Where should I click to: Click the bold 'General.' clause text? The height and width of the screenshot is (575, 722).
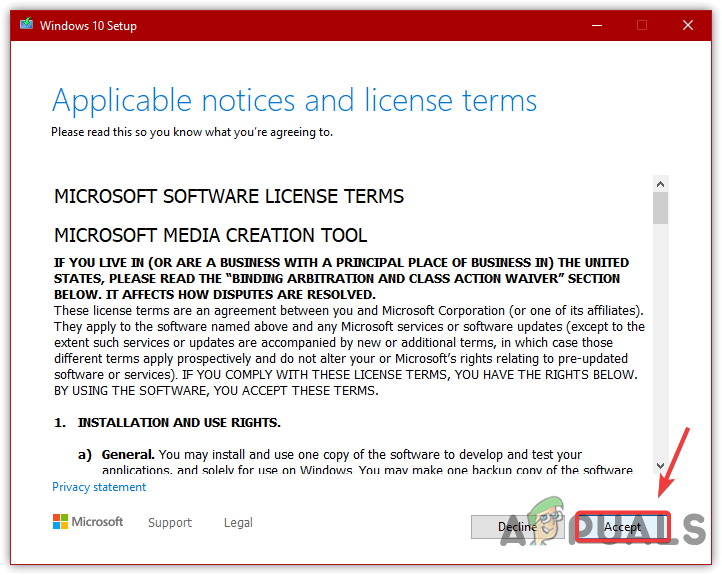tap(128, 455)
